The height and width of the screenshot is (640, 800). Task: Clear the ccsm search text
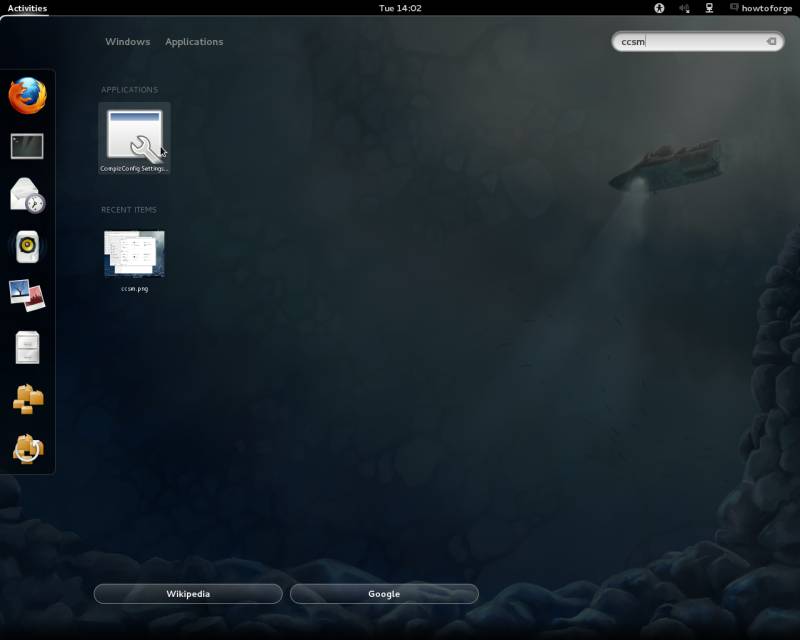pos(771,41)
